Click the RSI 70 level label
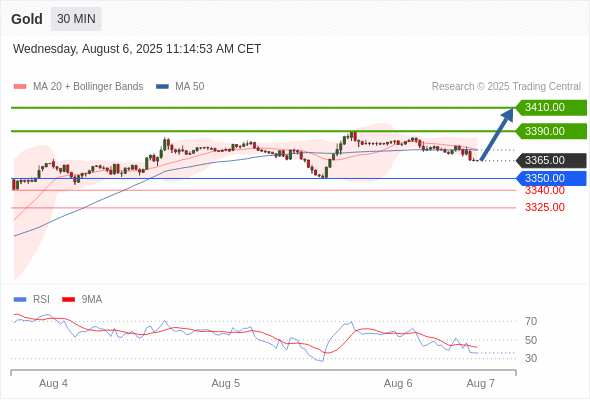Viewport: 590px width, 400px height. 531,321
